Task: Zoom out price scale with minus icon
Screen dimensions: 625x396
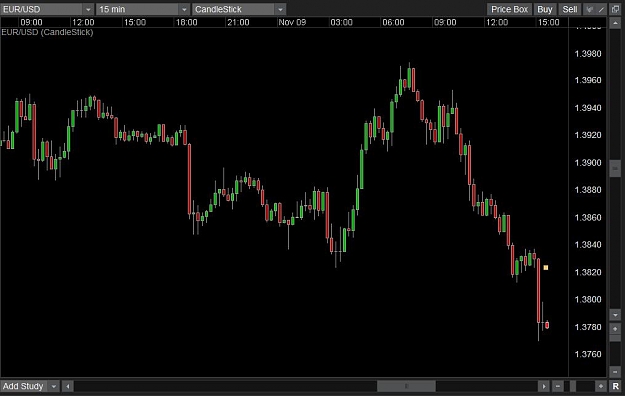Action: pyautogui.click(x=615, y=372)
